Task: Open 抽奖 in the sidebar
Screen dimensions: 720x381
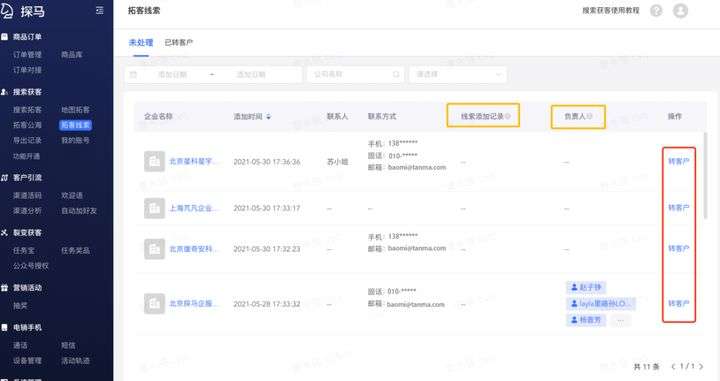Action: (x=20, y=305)
